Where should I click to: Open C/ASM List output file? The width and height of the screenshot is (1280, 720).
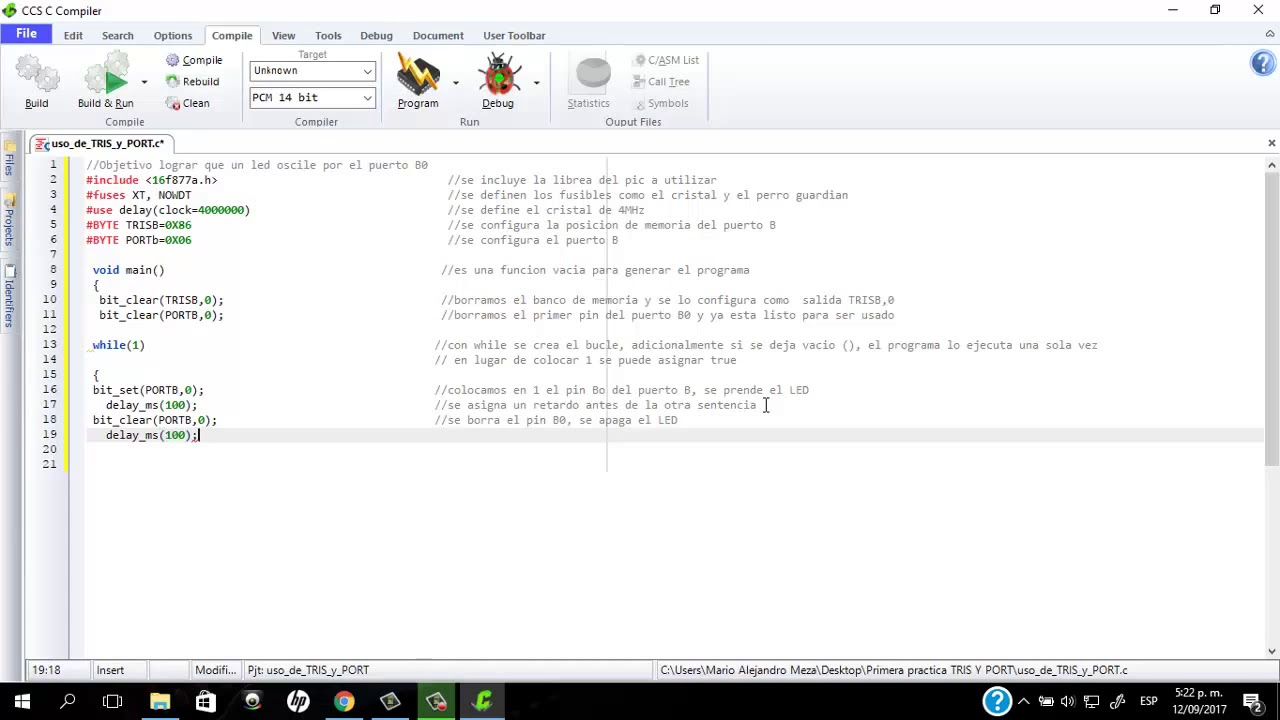coord(666,60)
